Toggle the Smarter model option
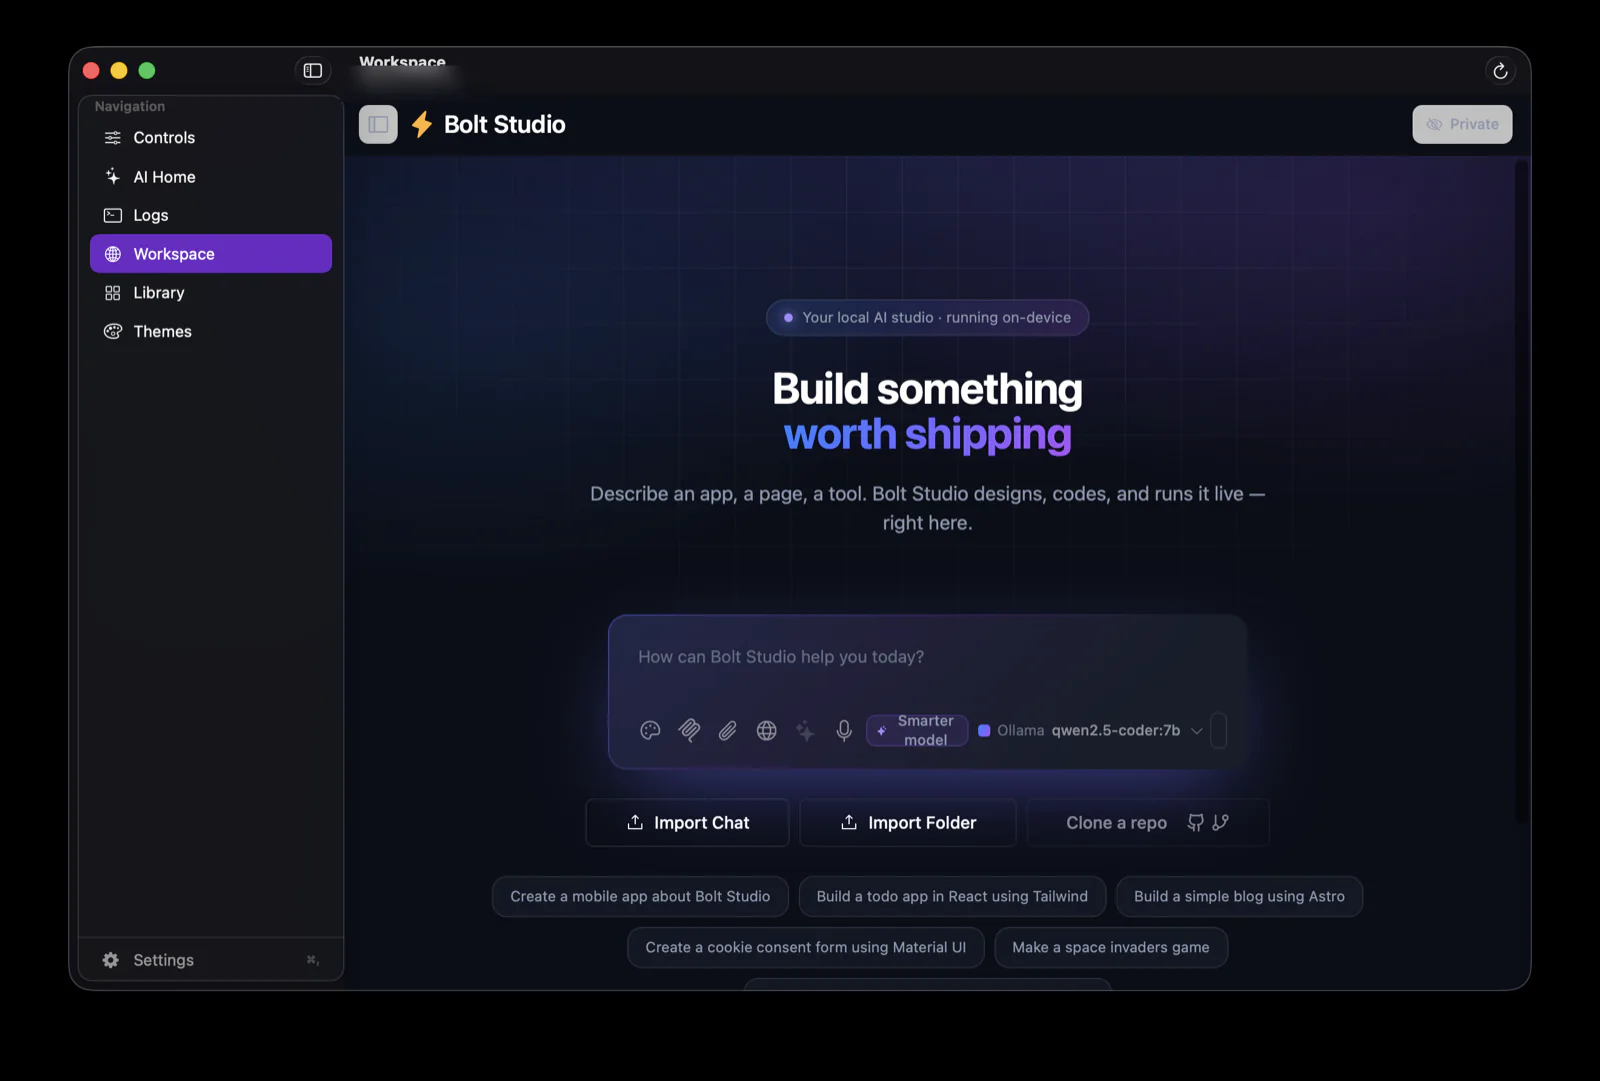 pos(917,731)
